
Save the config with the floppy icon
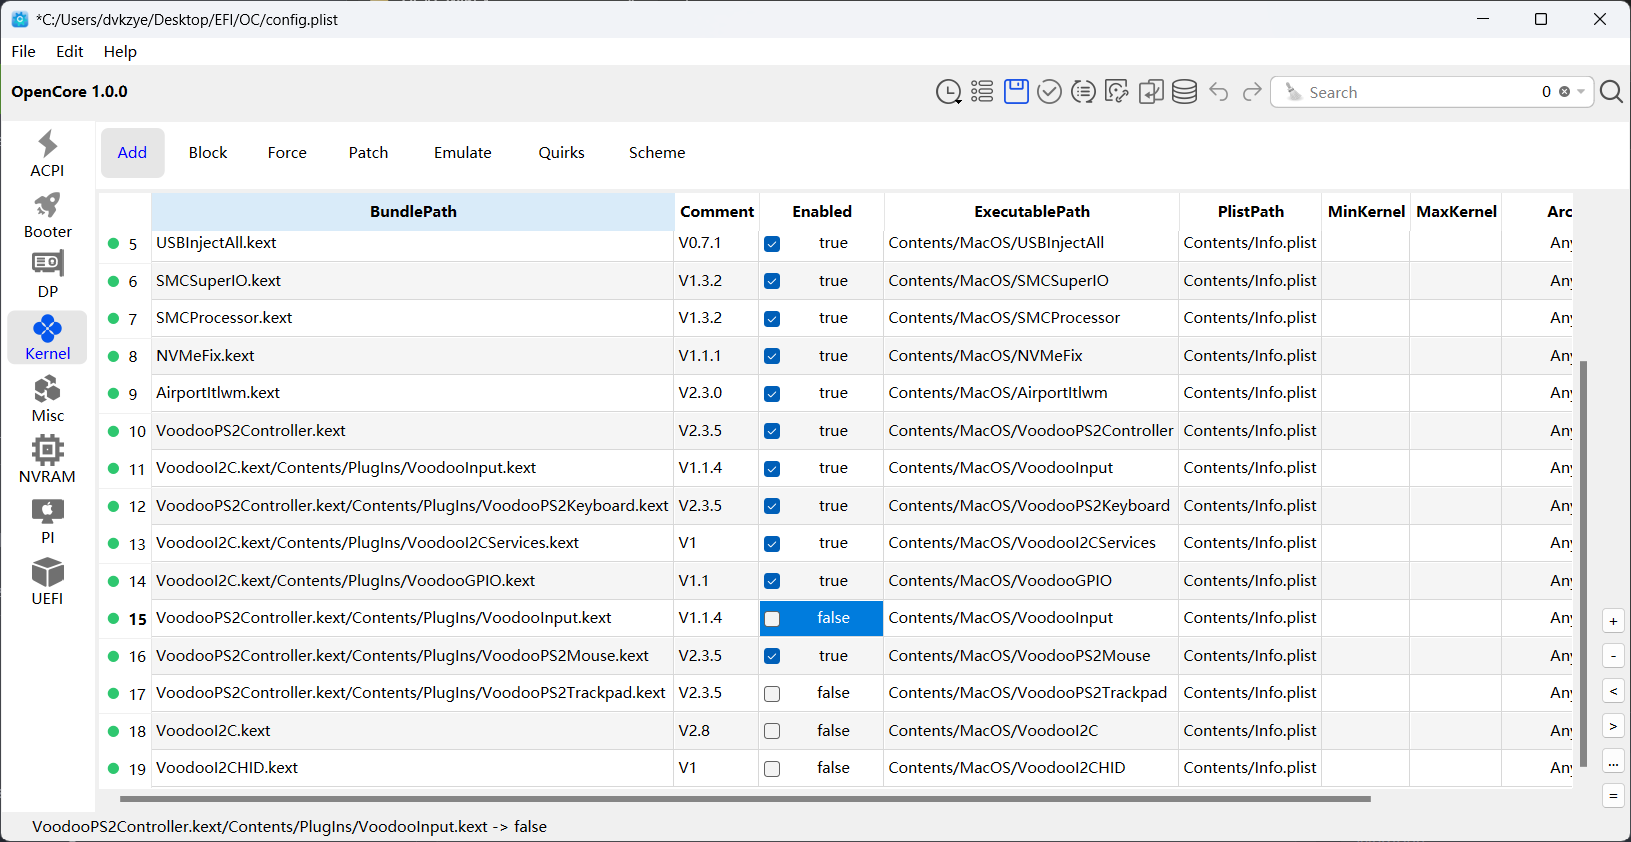(x=1016, y=91)
